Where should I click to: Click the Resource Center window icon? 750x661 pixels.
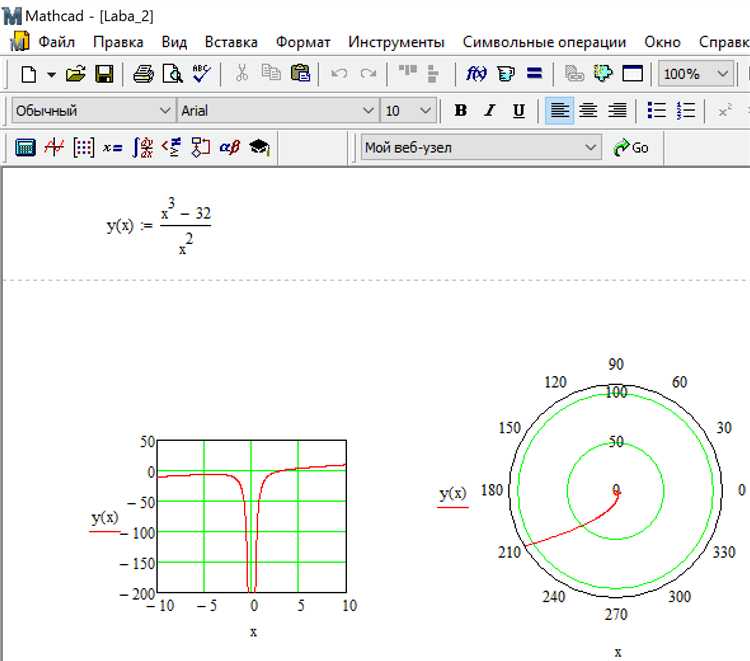click(x=632, y=73)
